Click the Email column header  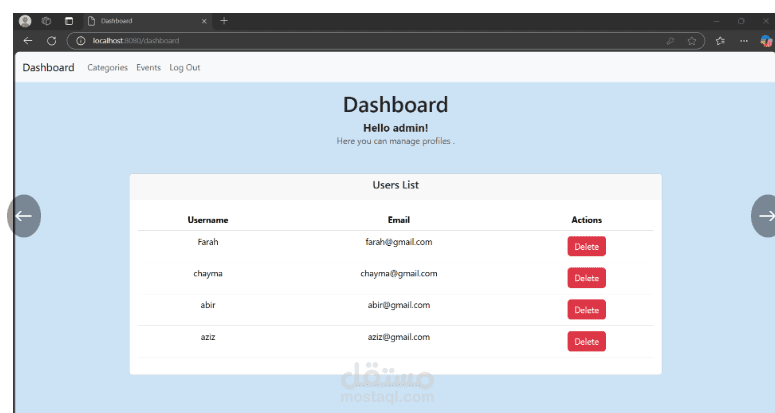point(398,220)
